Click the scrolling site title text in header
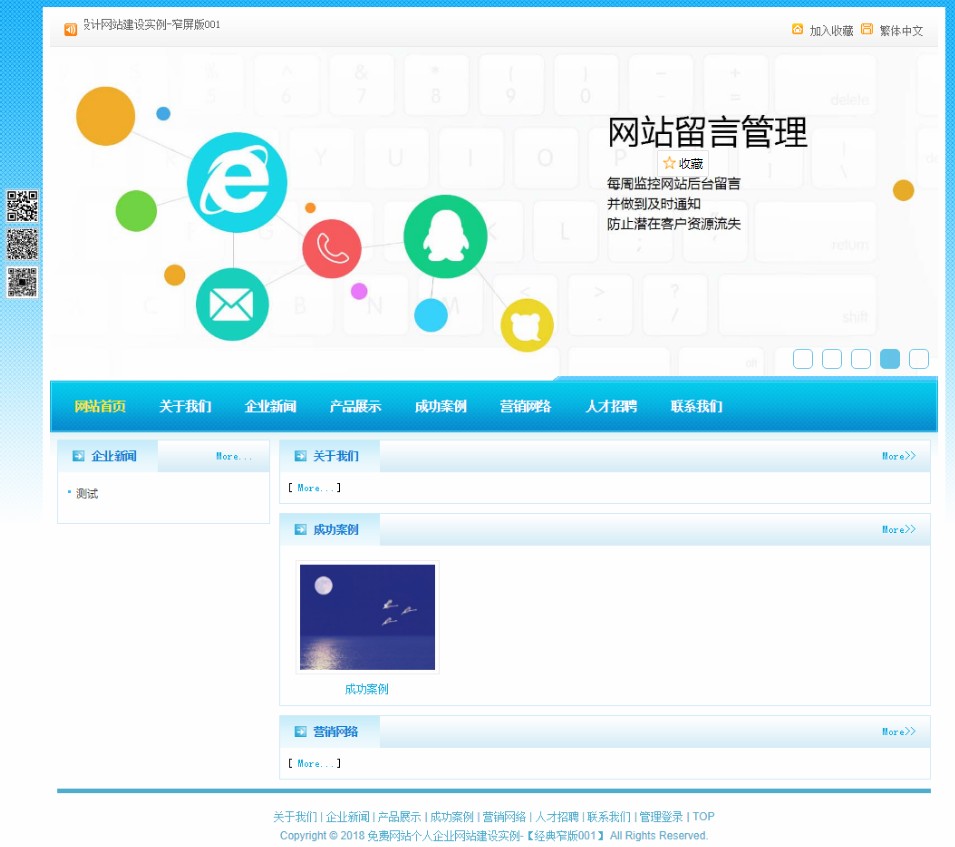The width and height of the screenshot is (955, 847). click(x=152, y=24)
